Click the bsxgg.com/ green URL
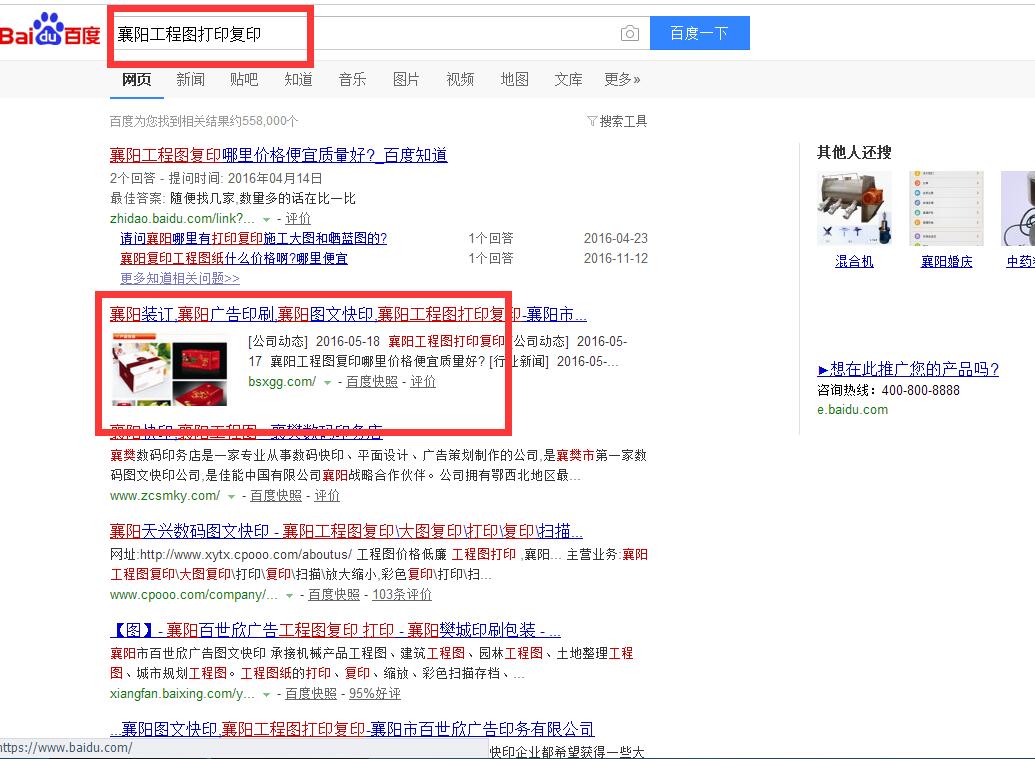Viewport: 1035px width, 759px height. click(282, 381)
